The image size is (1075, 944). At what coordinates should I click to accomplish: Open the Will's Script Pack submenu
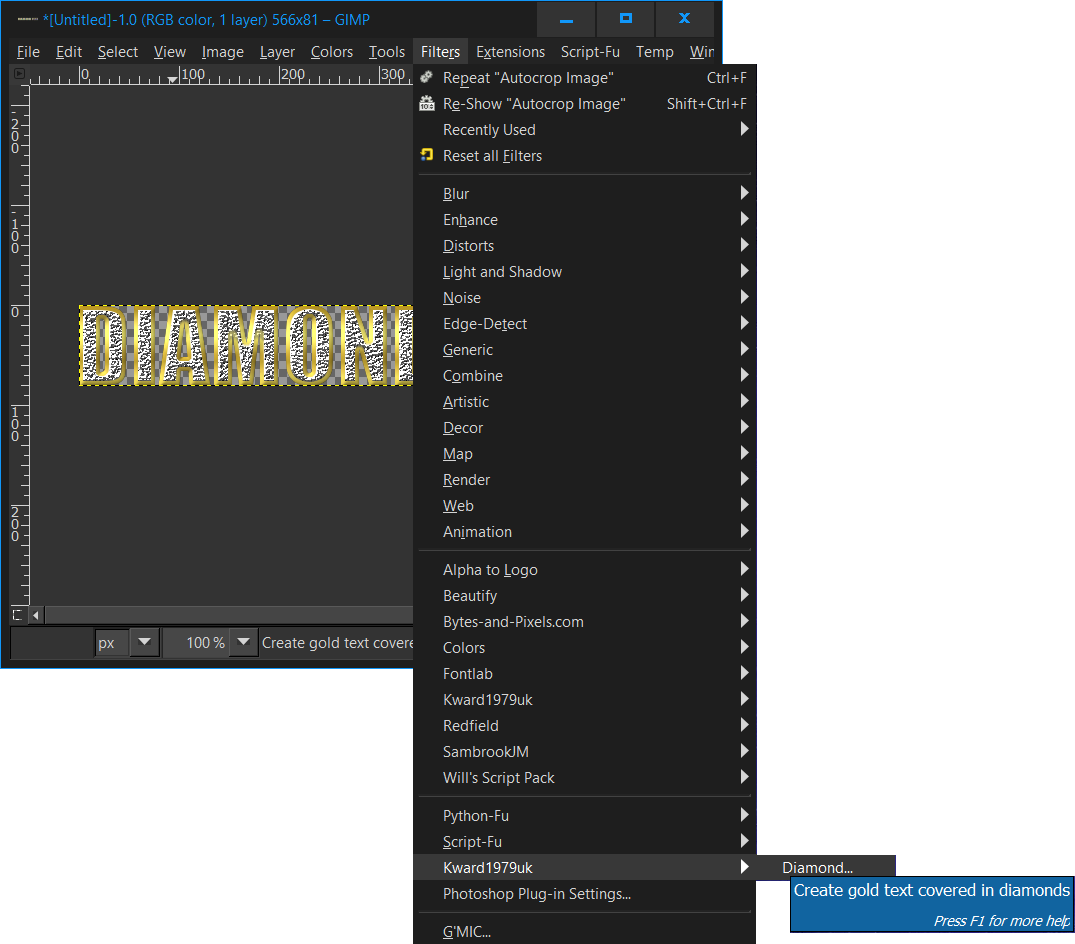(584, 778)
